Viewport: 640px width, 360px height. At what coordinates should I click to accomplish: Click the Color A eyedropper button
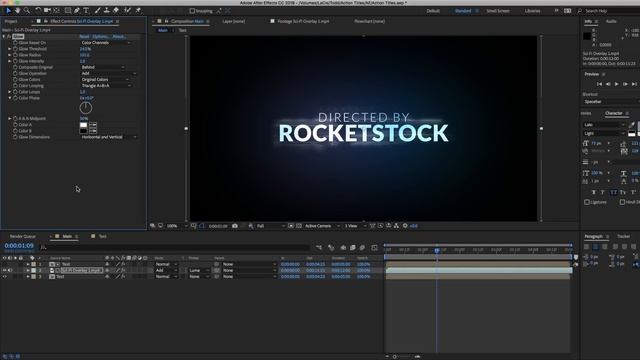pyautogui.click(x=93, y=125)
